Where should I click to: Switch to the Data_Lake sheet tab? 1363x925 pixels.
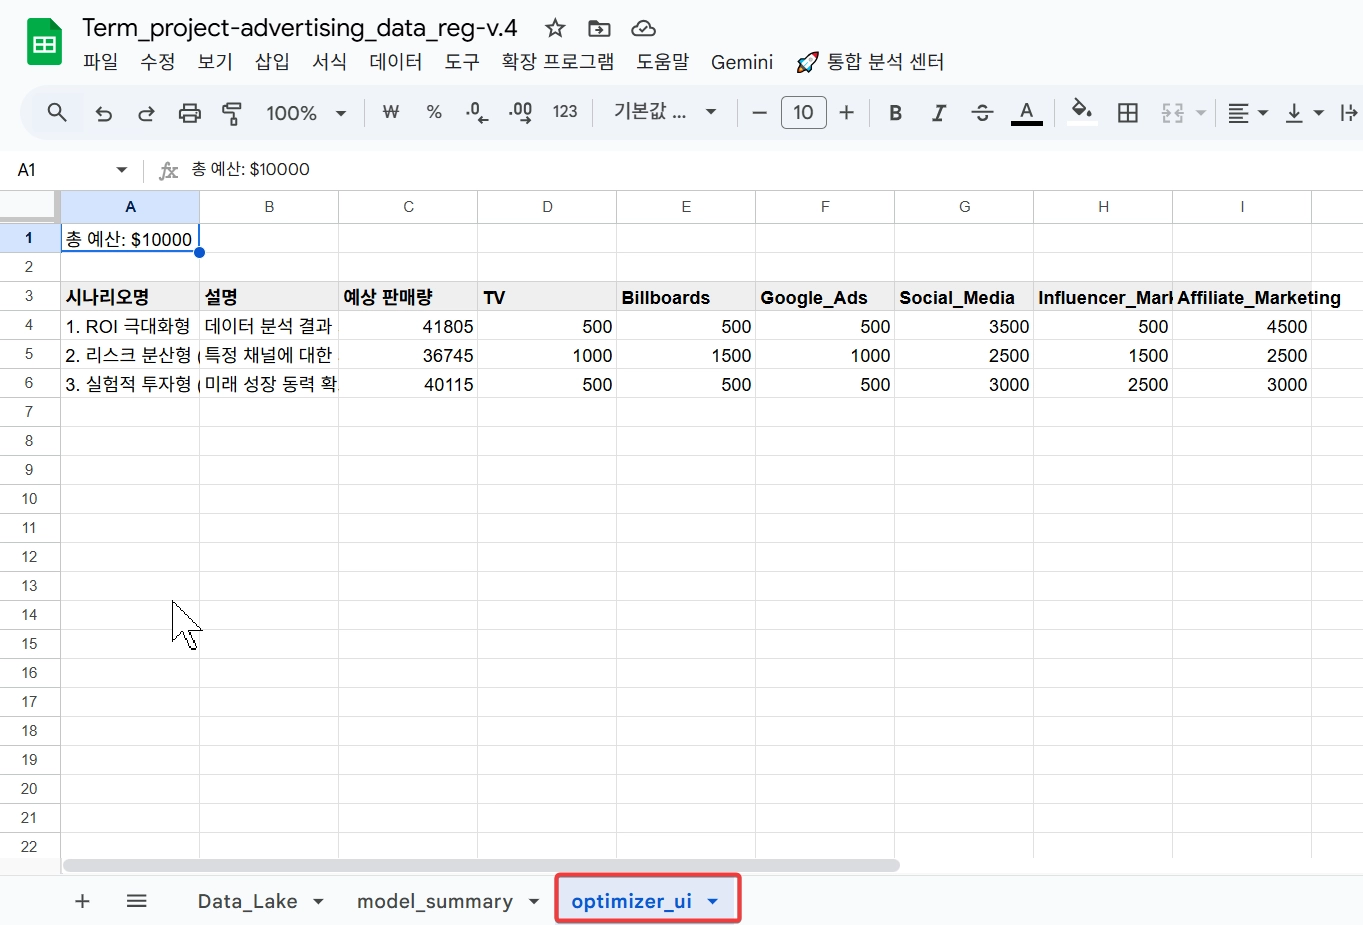tap(247, 901)
